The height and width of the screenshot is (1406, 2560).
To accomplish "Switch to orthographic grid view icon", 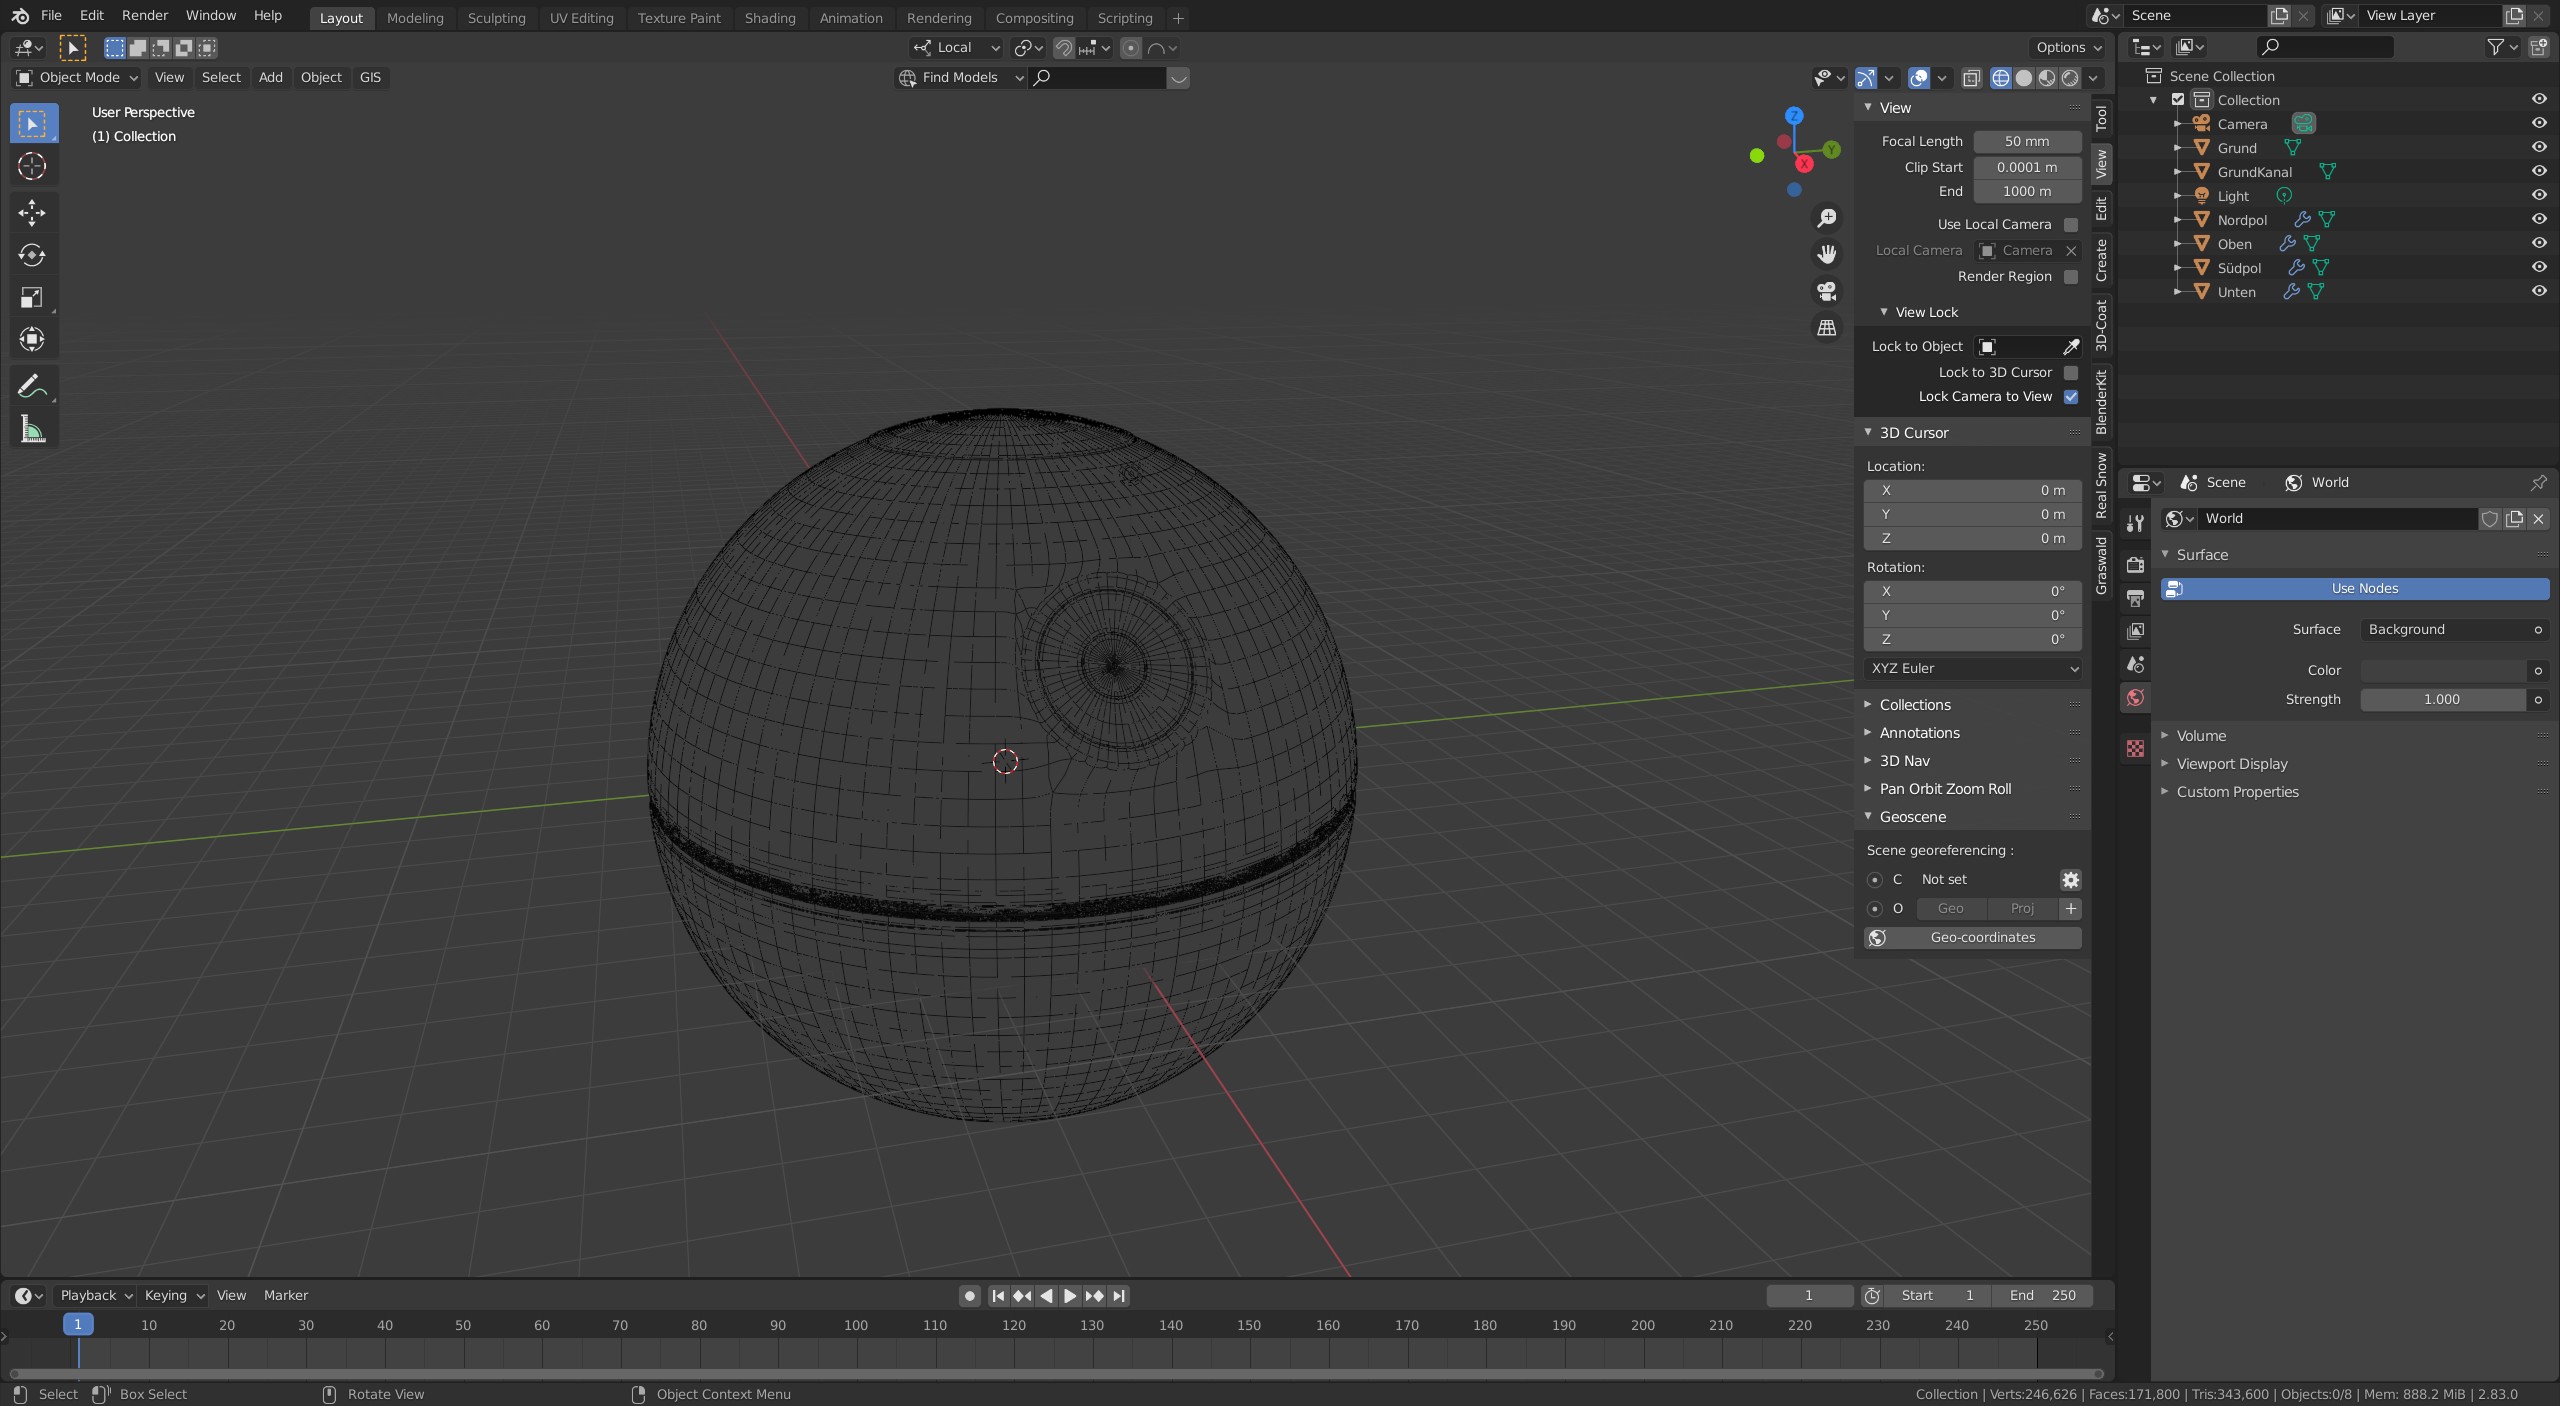I will pyautogui.click(x=1827, y=328).
